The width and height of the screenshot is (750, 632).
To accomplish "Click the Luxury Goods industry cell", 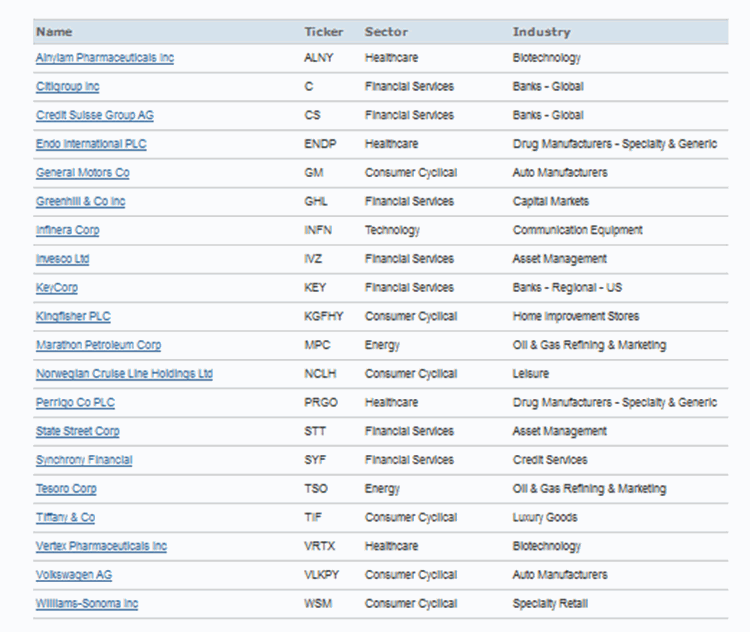I will click(x=545, y=517).
